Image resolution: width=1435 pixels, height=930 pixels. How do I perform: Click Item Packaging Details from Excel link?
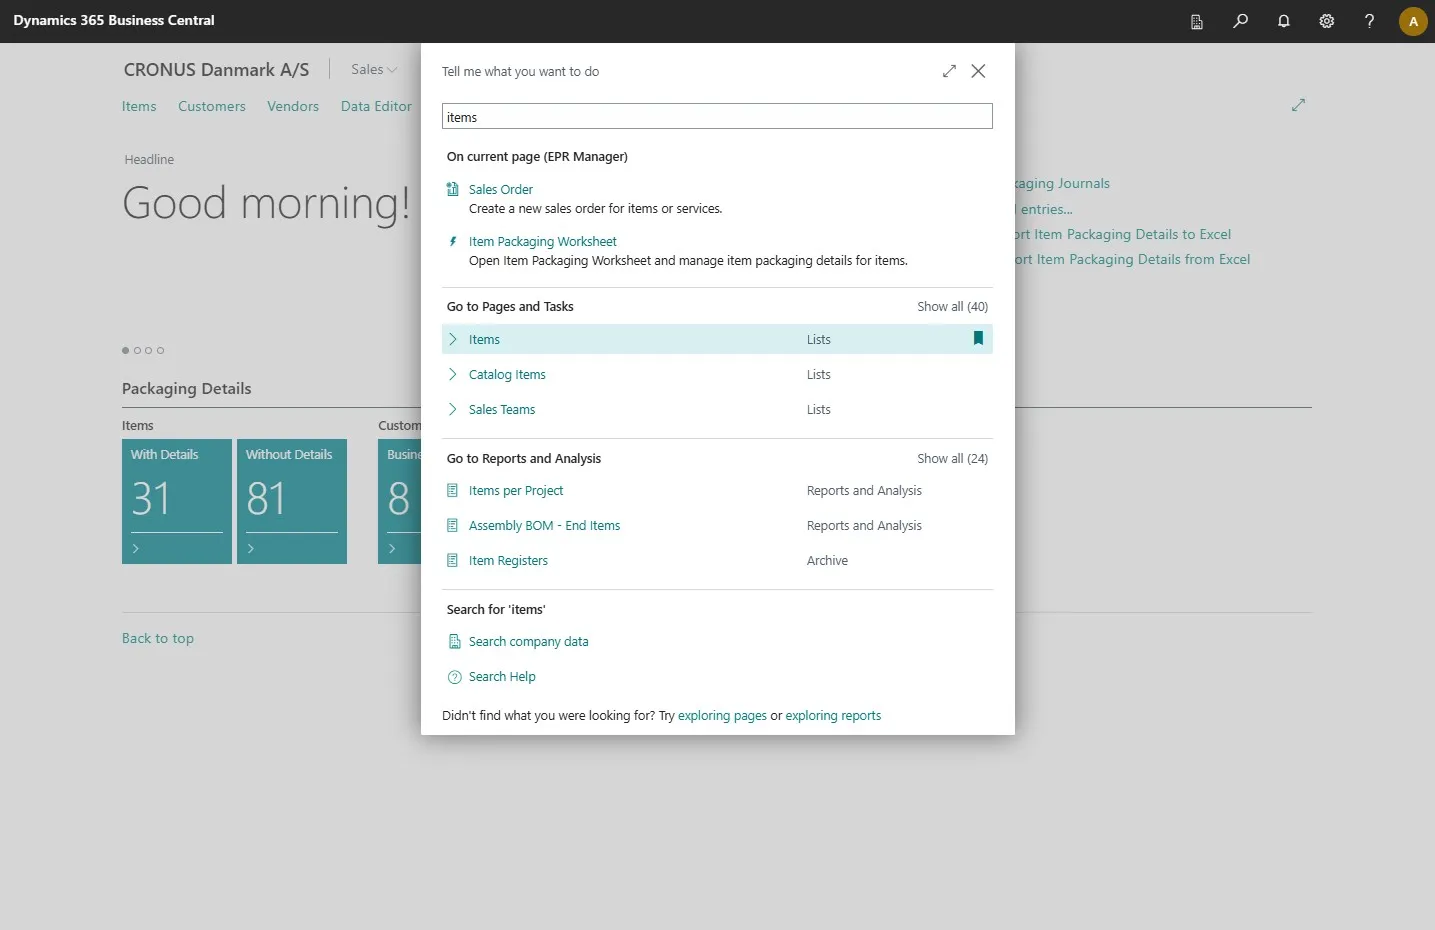click(1132, 259)
